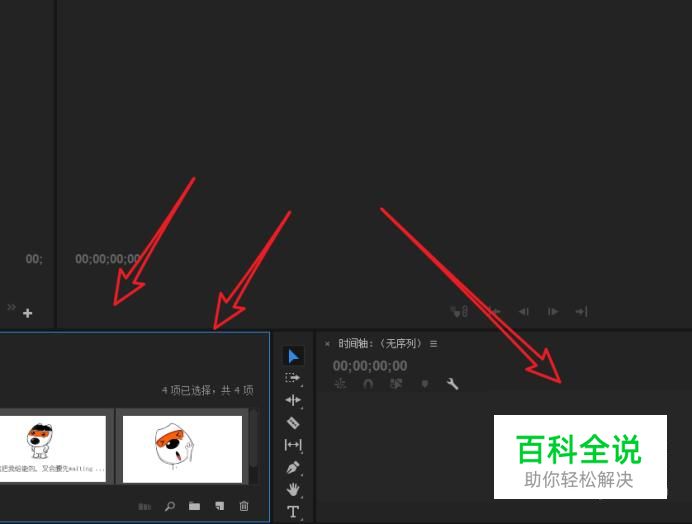Screen dimensions: 692x524
Task: Create a new bin folder
Action: click(194, 506)
